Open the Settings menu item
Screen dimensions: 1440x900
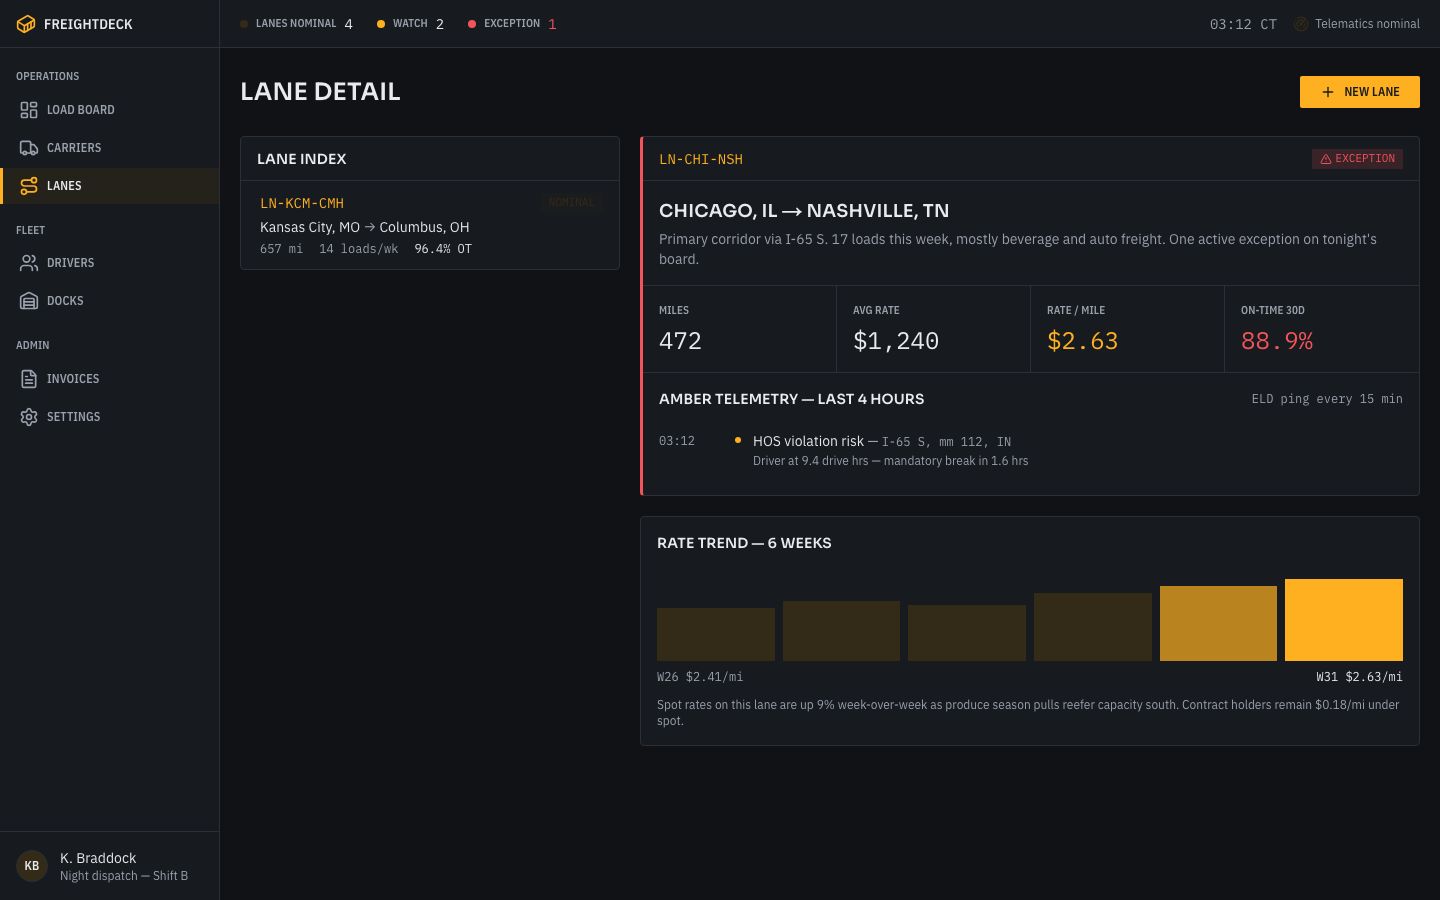pos(110,417)
